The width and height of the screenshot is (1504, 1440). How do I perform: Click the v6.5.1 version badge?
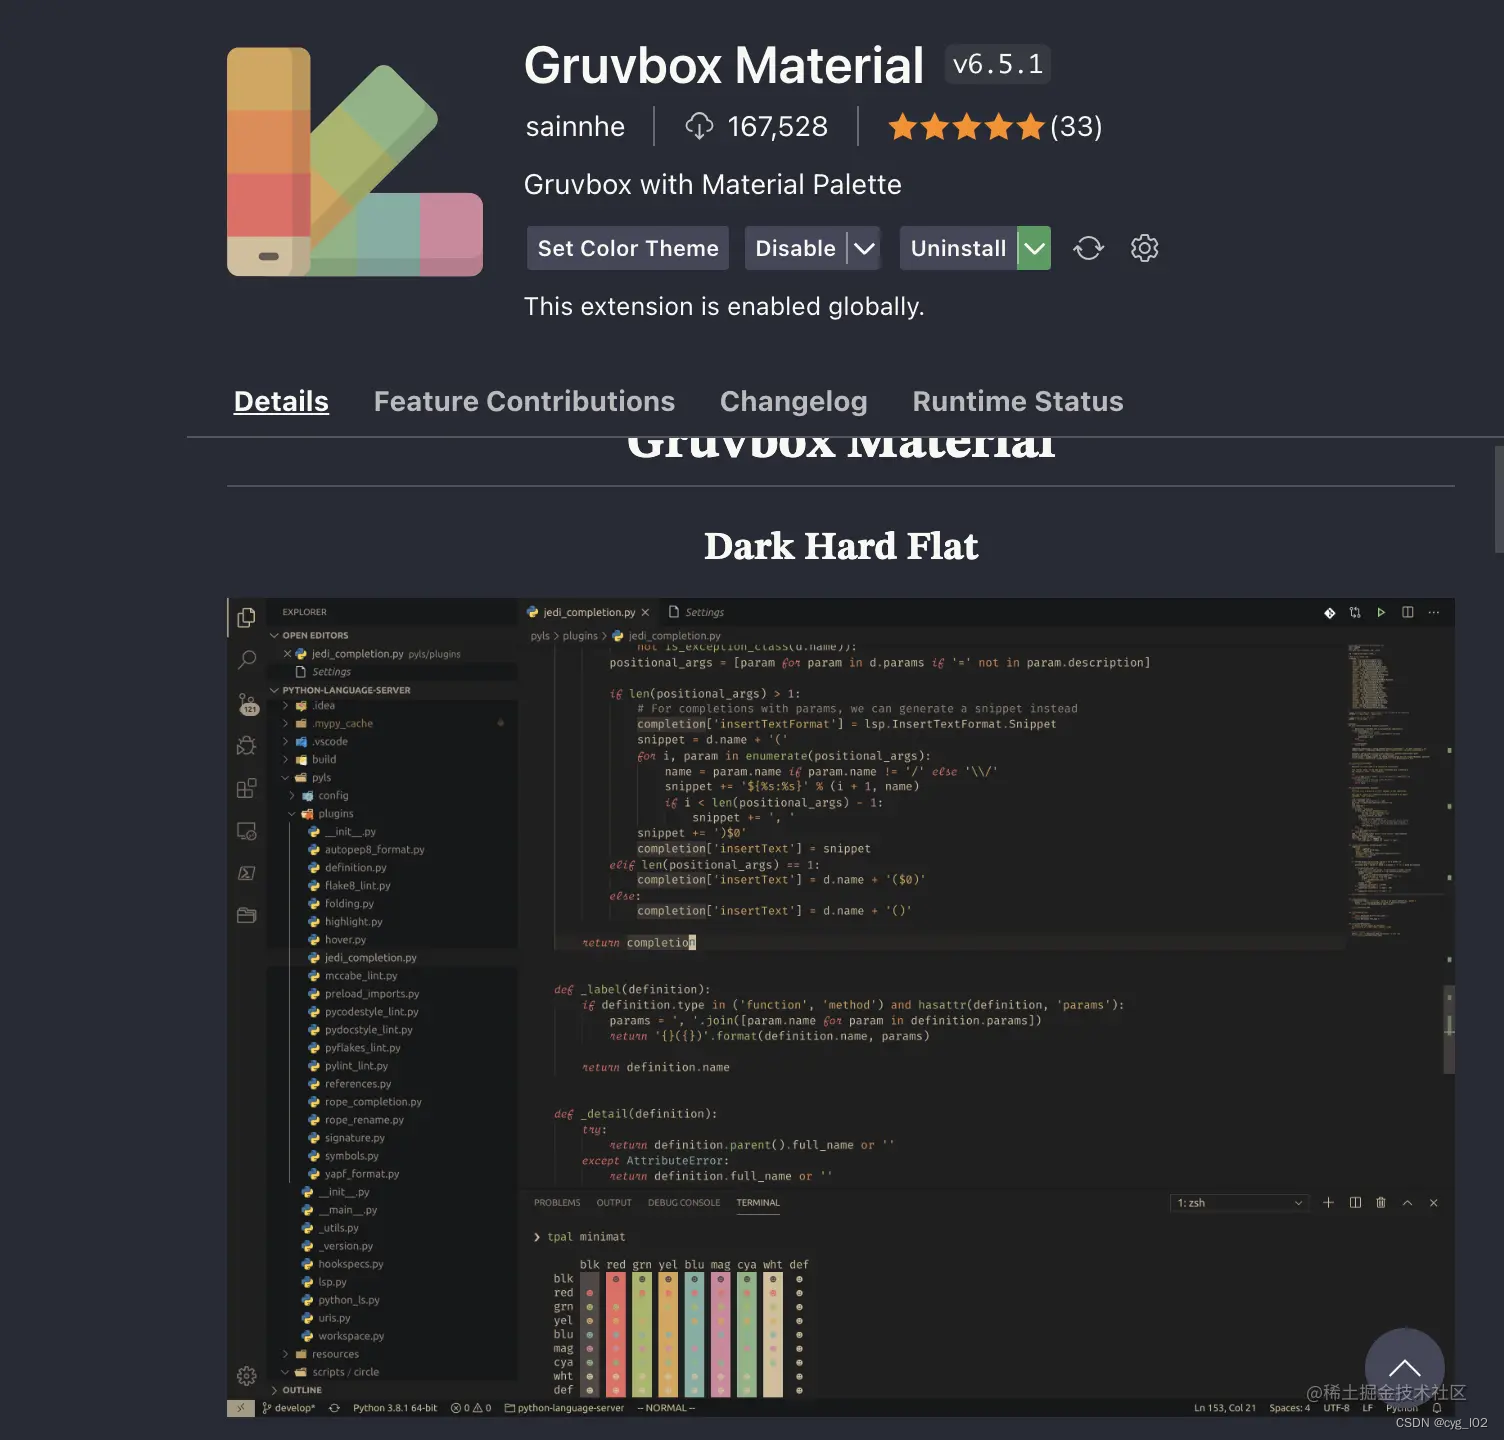pos(998,65)
